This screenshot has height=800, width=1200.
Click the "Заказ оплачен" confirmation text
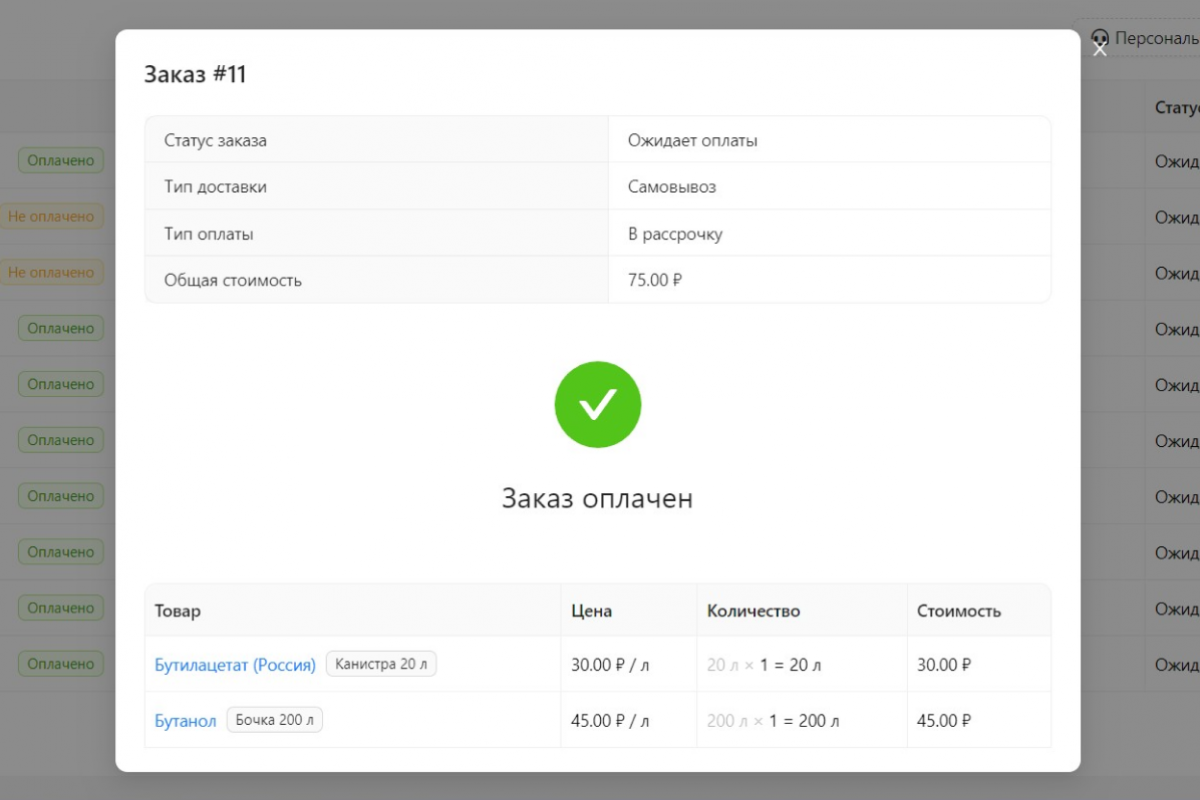(597, 498)
